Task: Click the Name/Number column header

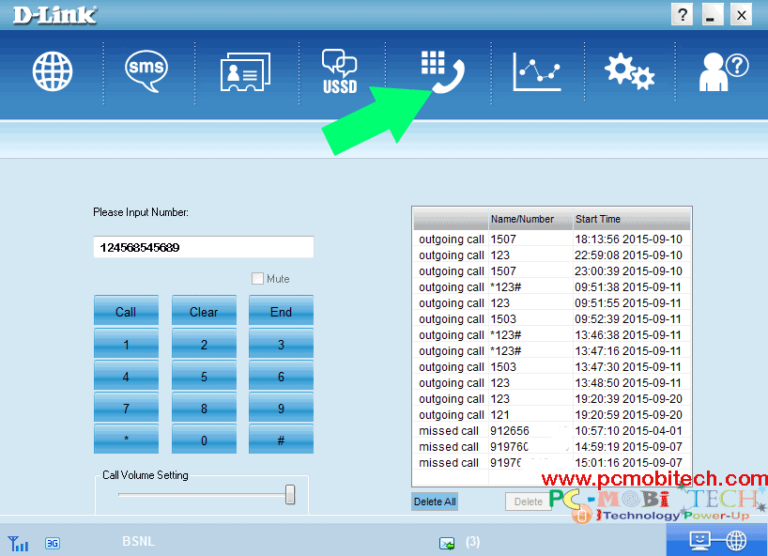Action: tap(530, 219)
